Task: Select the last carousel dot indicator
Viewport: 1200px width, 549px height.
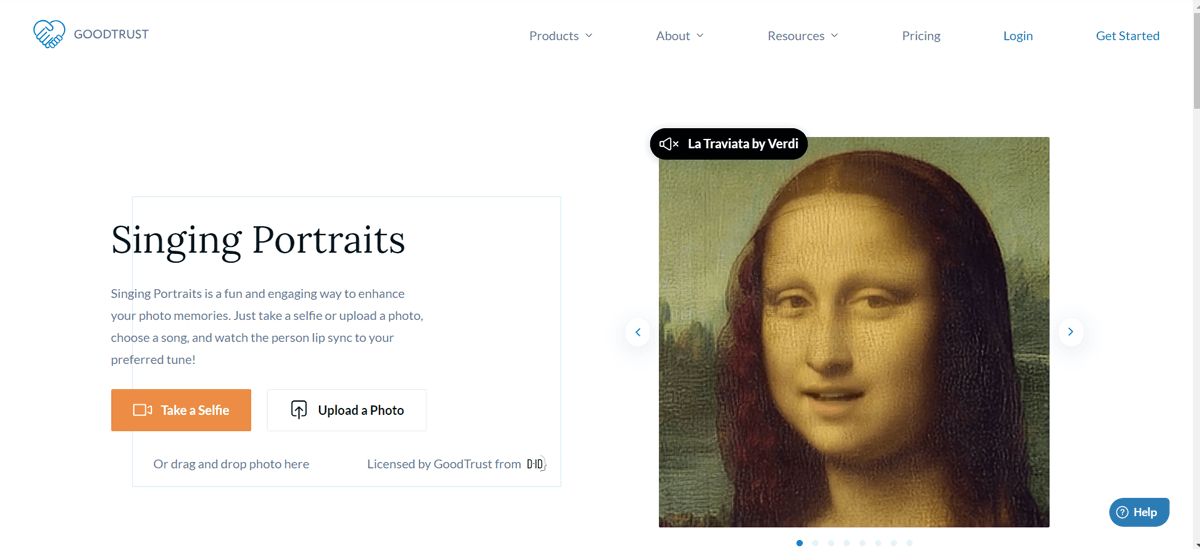Action: coord(909,543)
